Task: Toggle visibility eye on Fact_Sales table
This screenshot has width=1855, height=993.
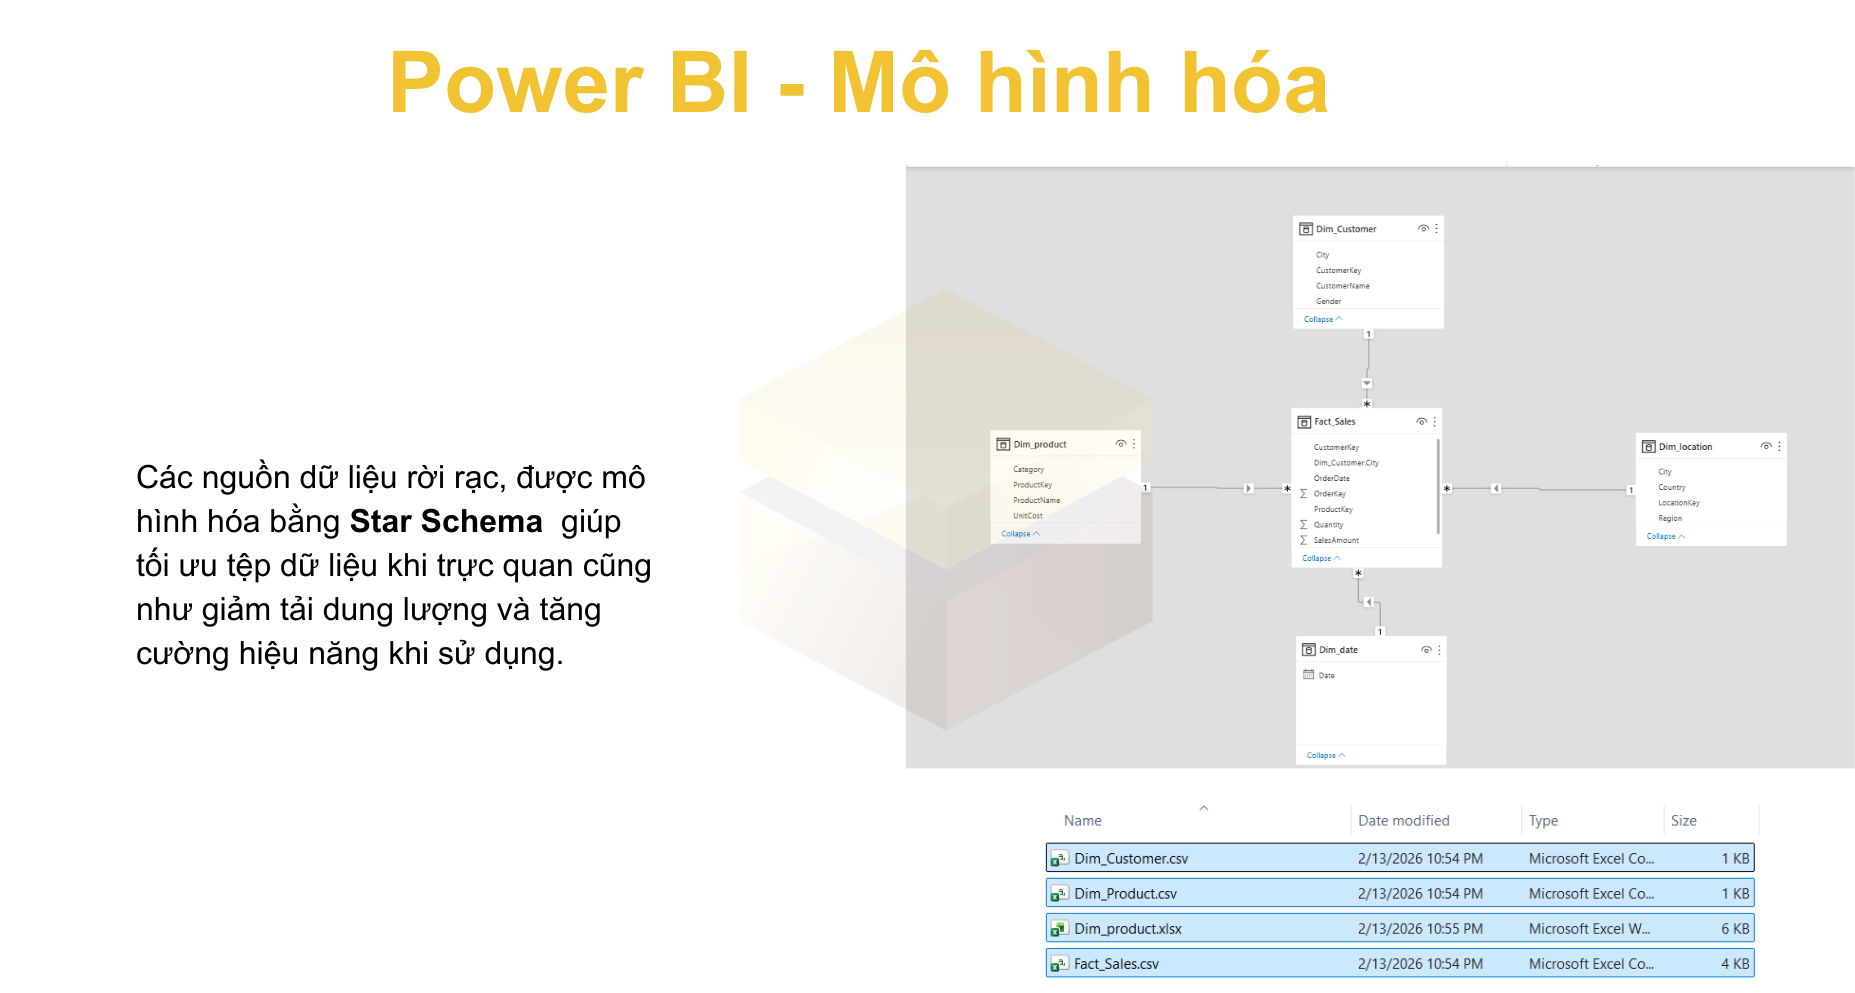Action: pos(1421,422)
